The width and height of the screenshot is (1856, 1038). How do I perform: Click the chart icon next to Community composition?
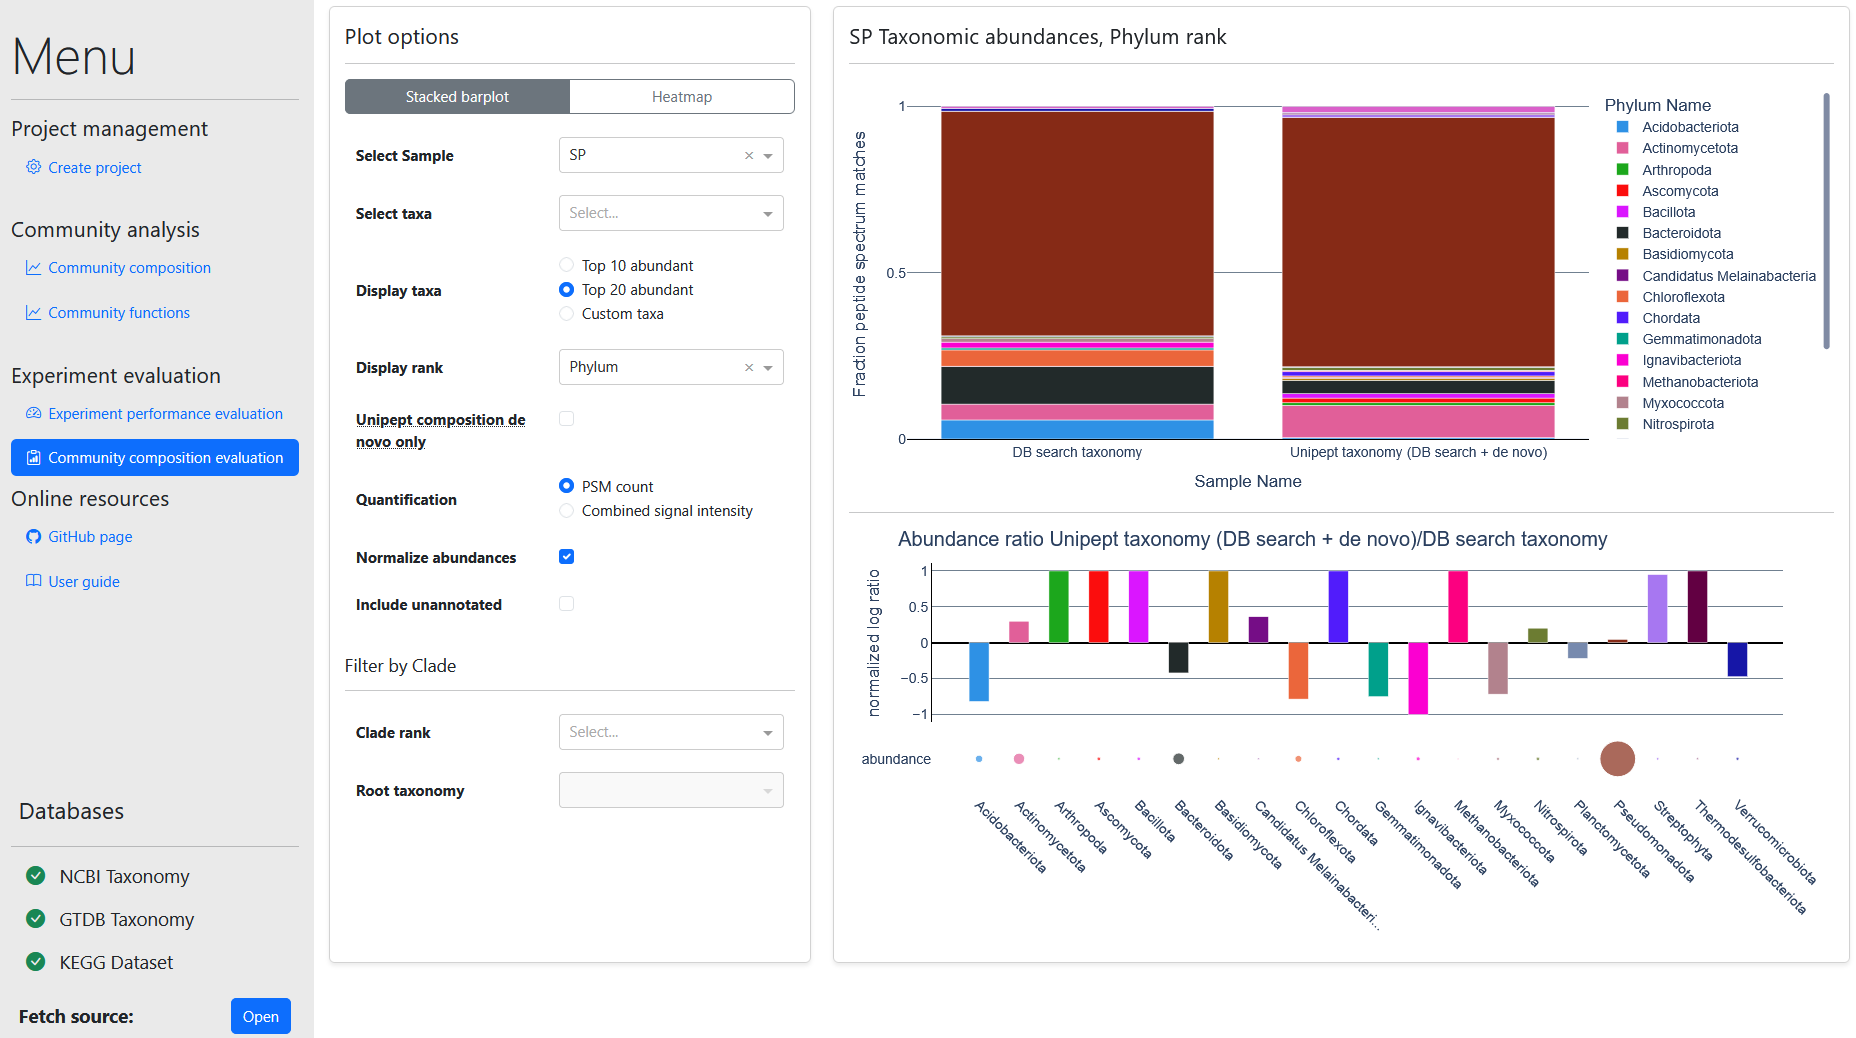coord(33,268)
